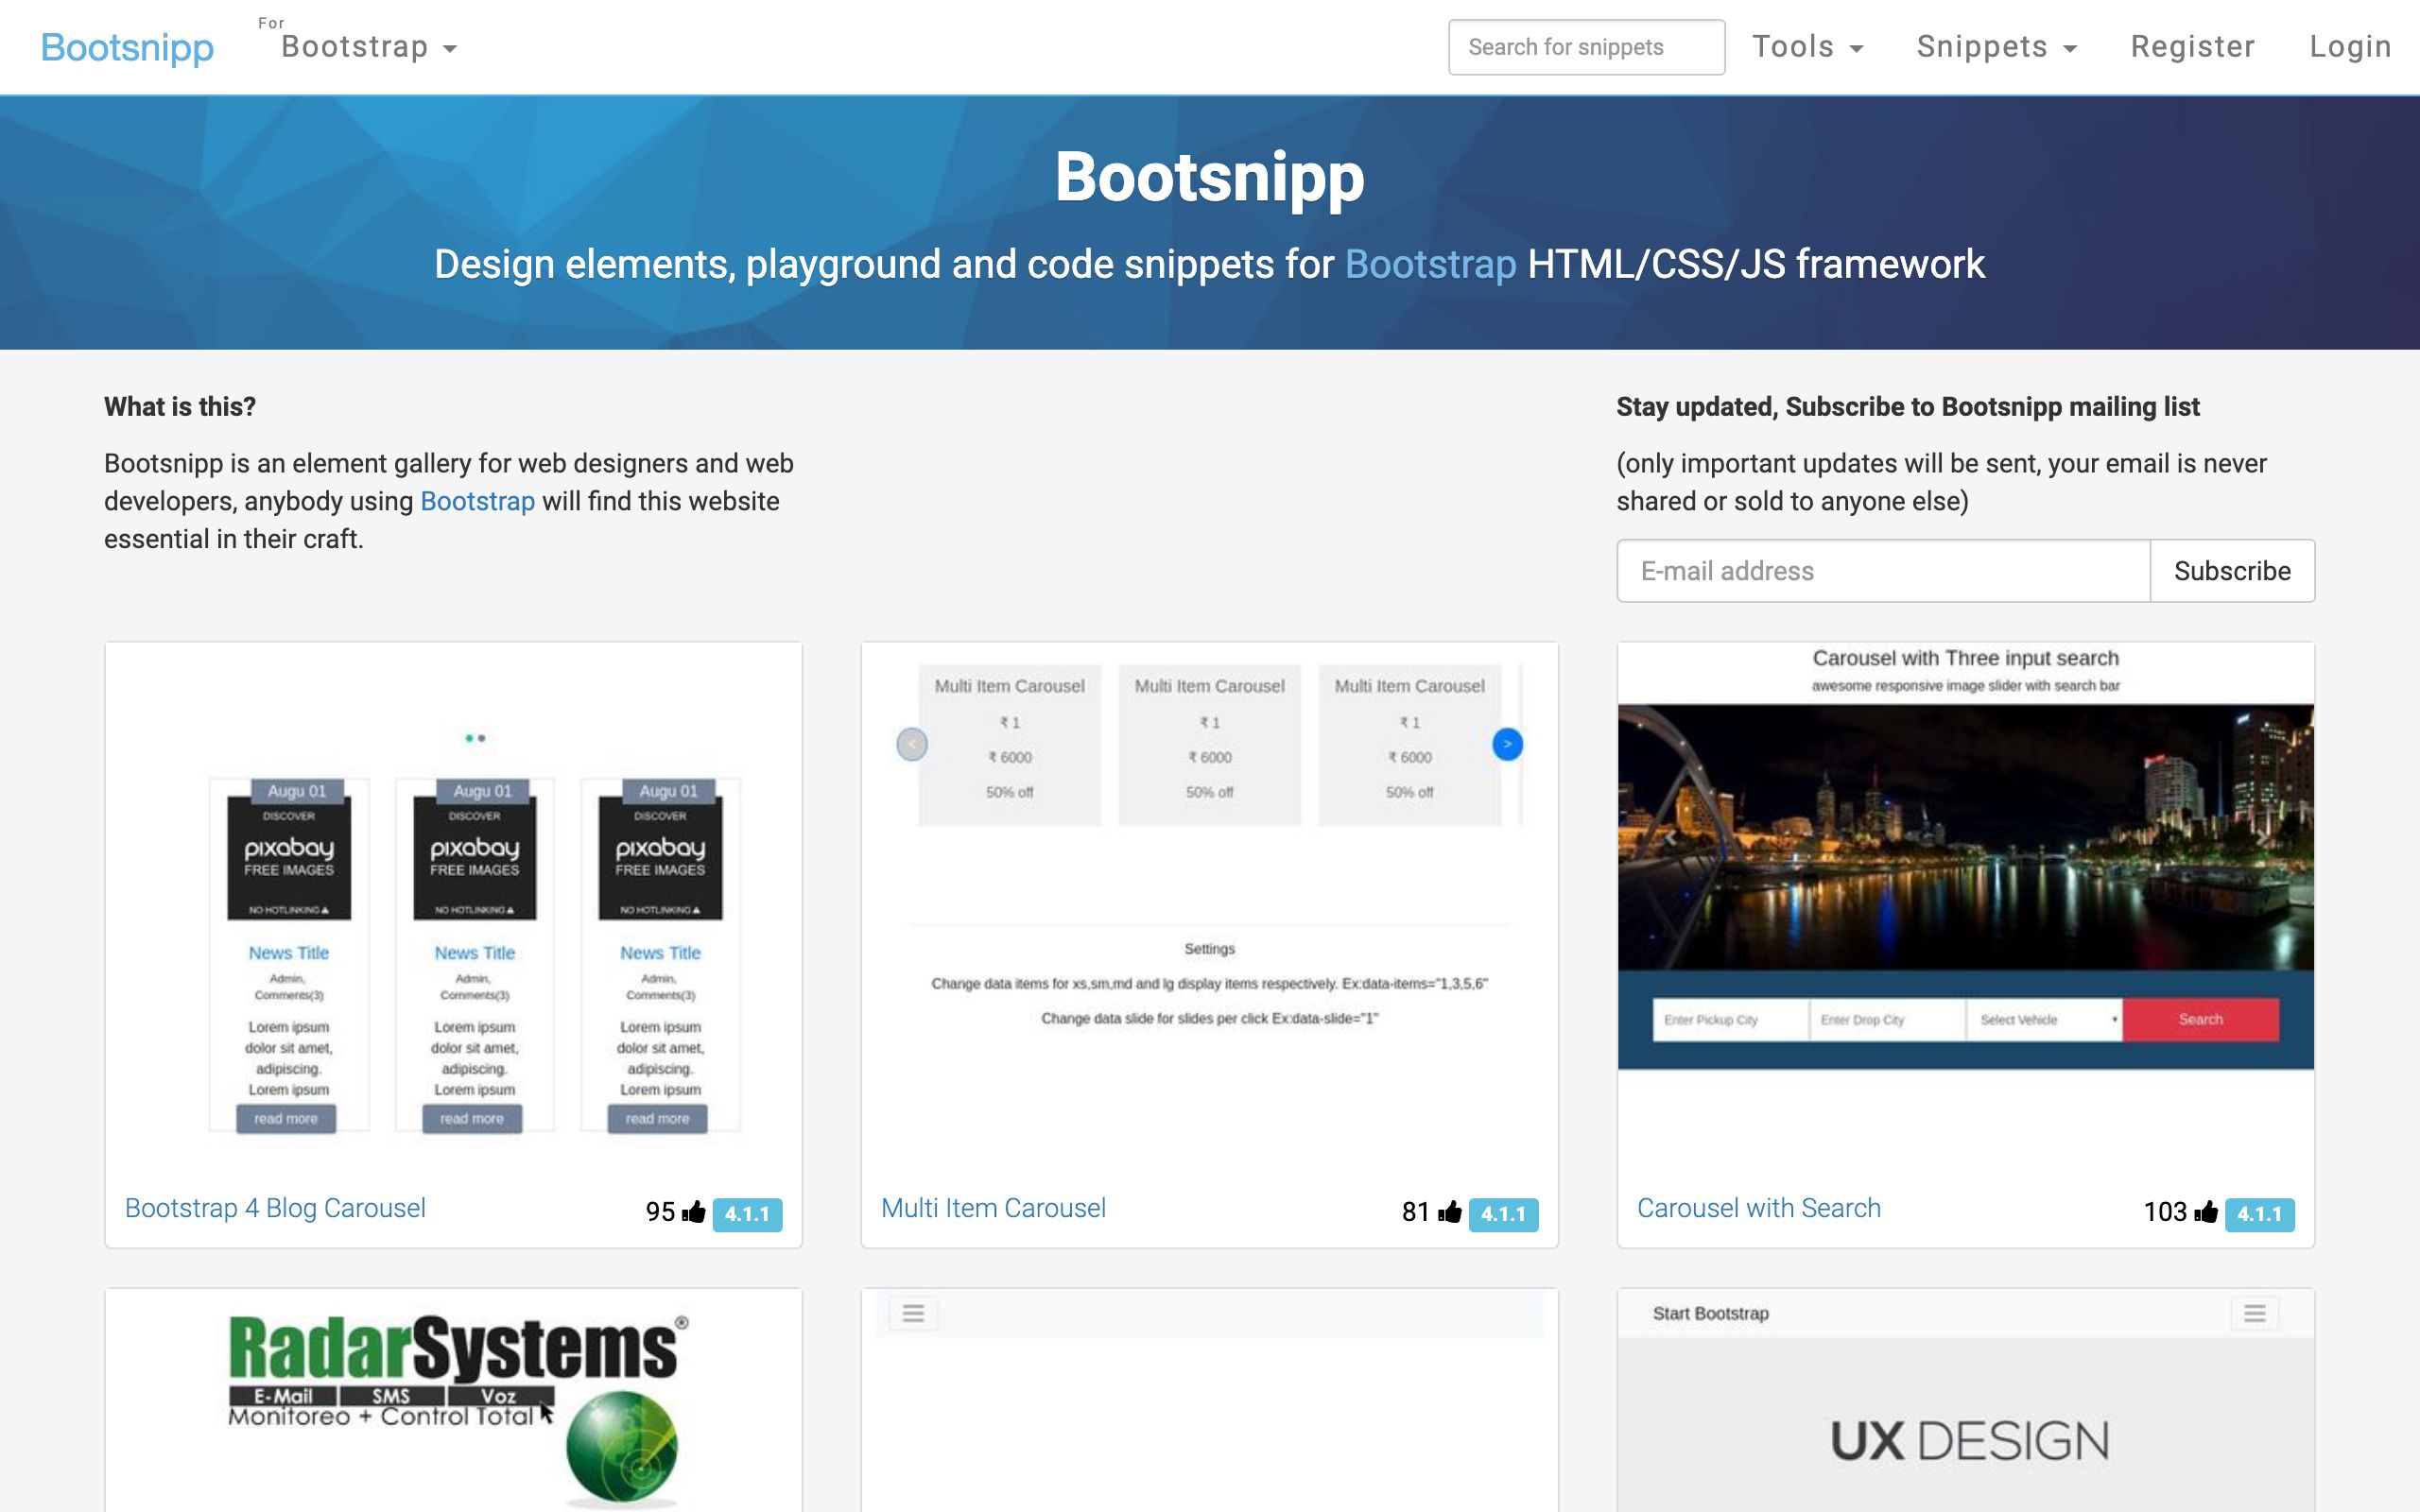Viewport: 2420px width, 1512px height.
Task: Click the Subscribe button
Action: pyautogui.click(x=2232, y=571)
